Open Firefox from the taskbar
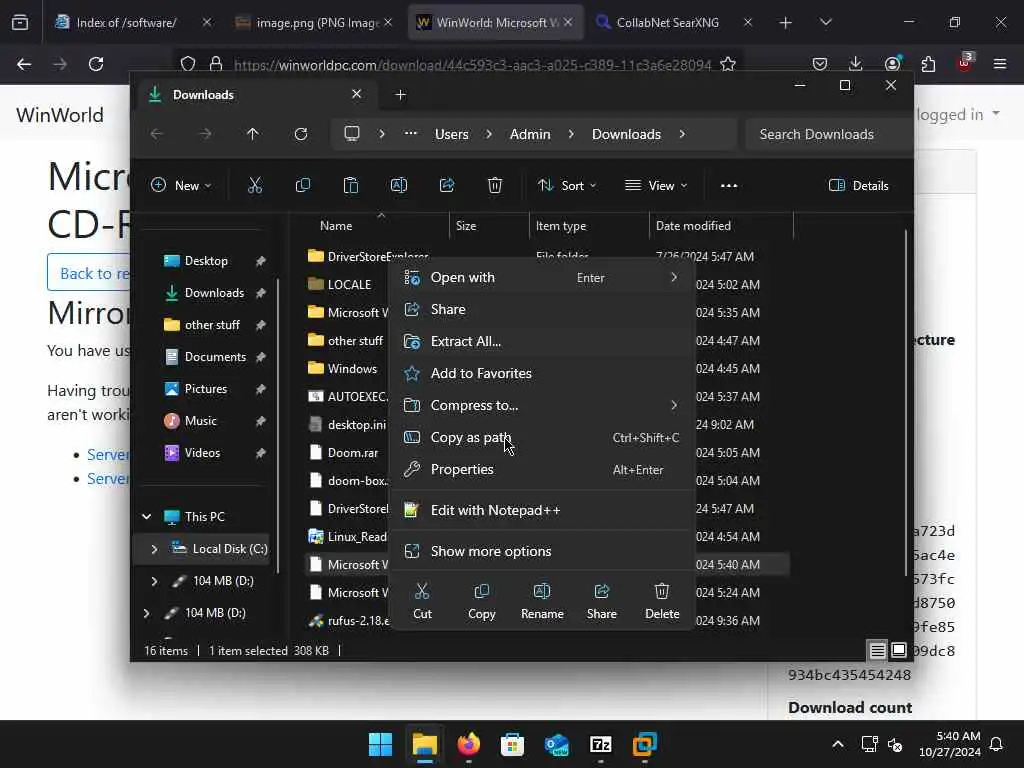The width and height of the screenshot is (1024, 768). [468, 744]
